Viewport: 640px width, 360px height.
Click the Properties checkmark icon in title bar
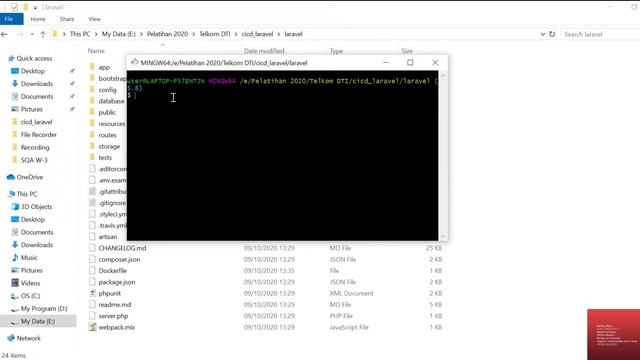point(15,7)
